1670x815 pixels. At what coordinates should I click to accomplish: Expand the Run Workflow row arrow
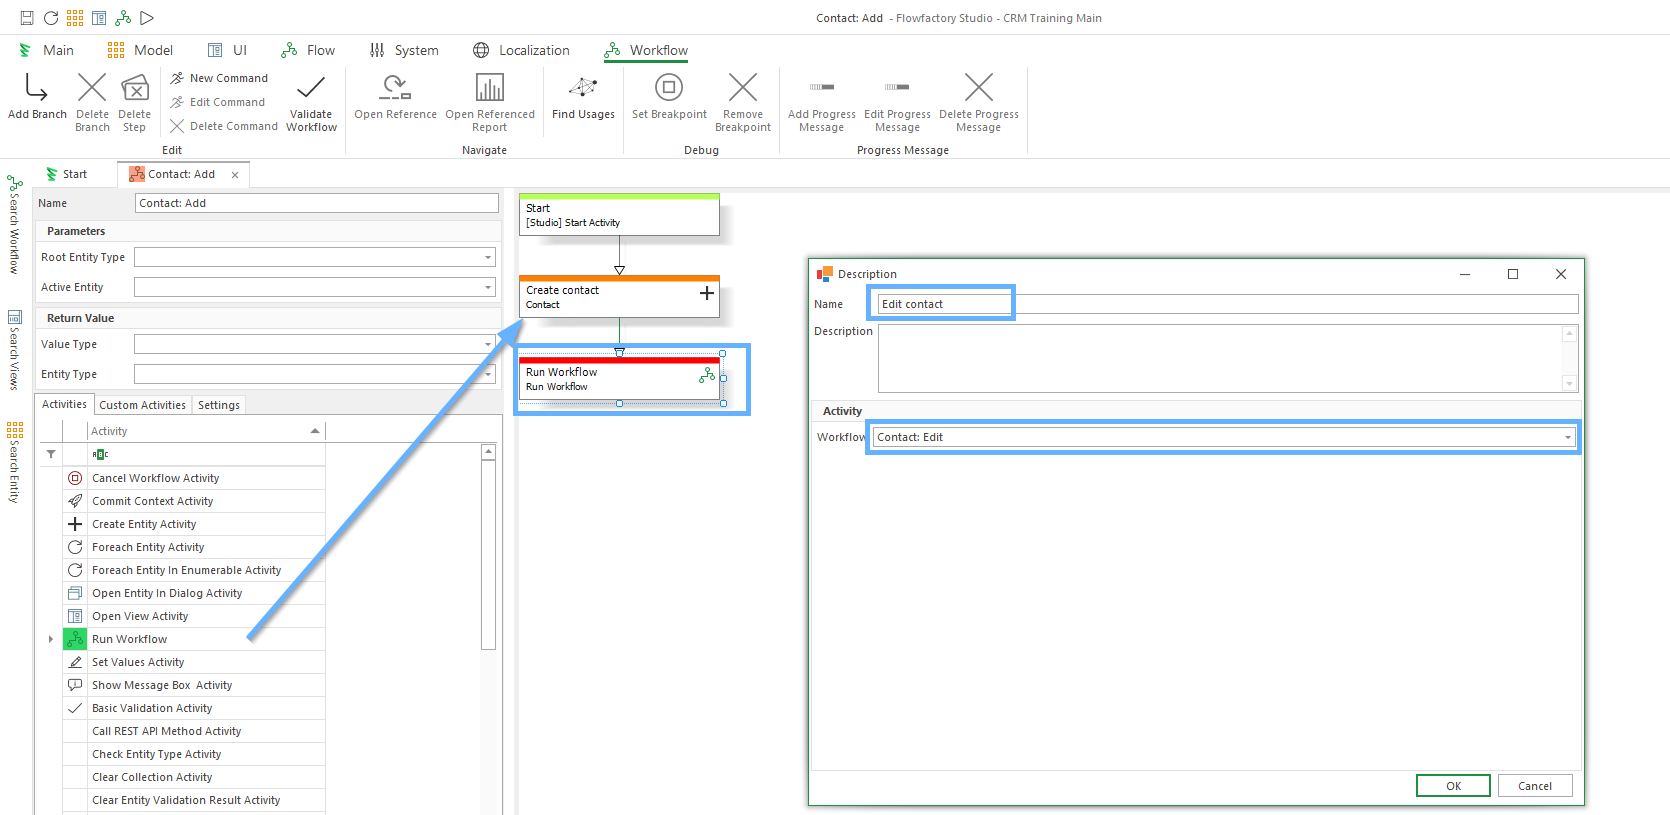click(51, 639)
